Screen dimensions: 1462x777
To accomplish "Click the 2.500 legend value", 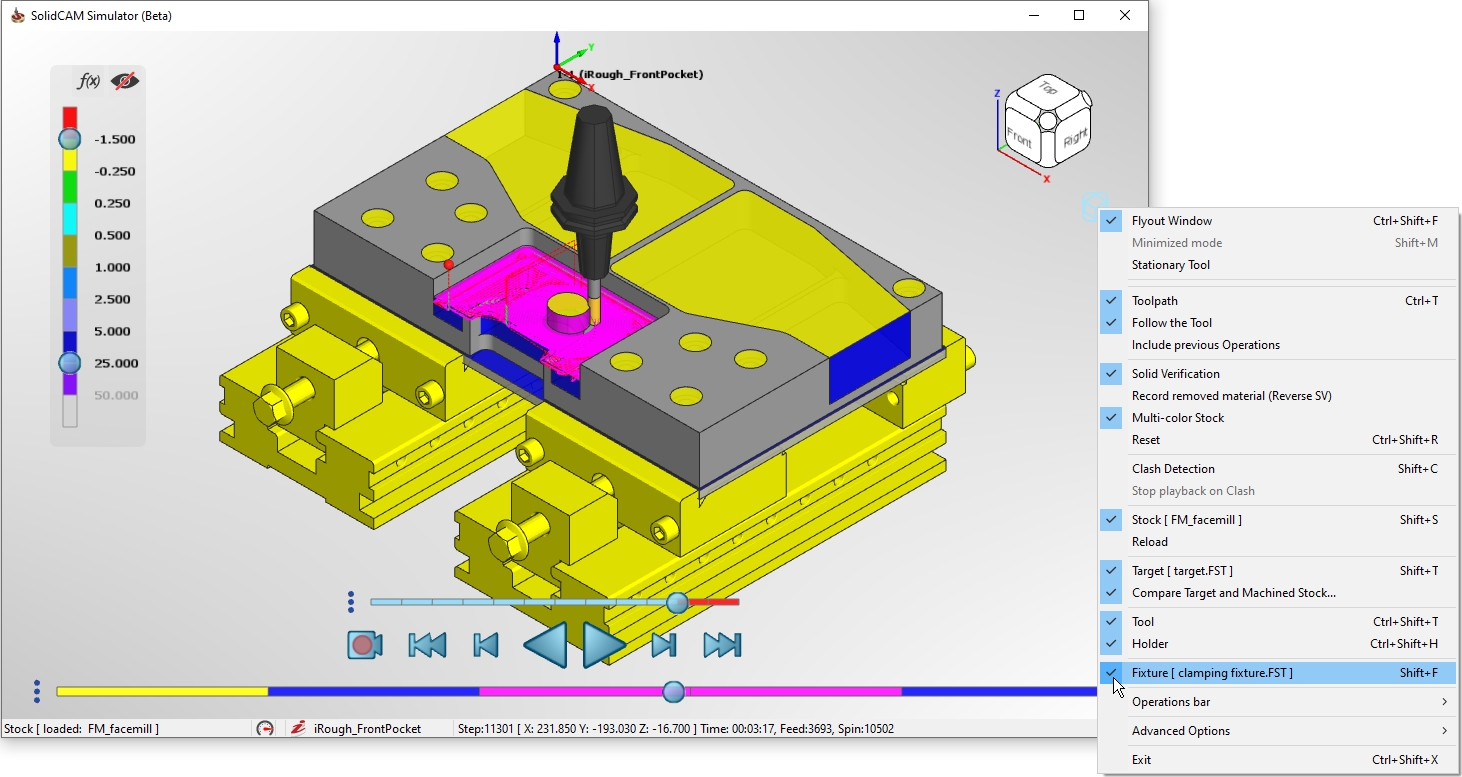I will [x=112, y=299].
